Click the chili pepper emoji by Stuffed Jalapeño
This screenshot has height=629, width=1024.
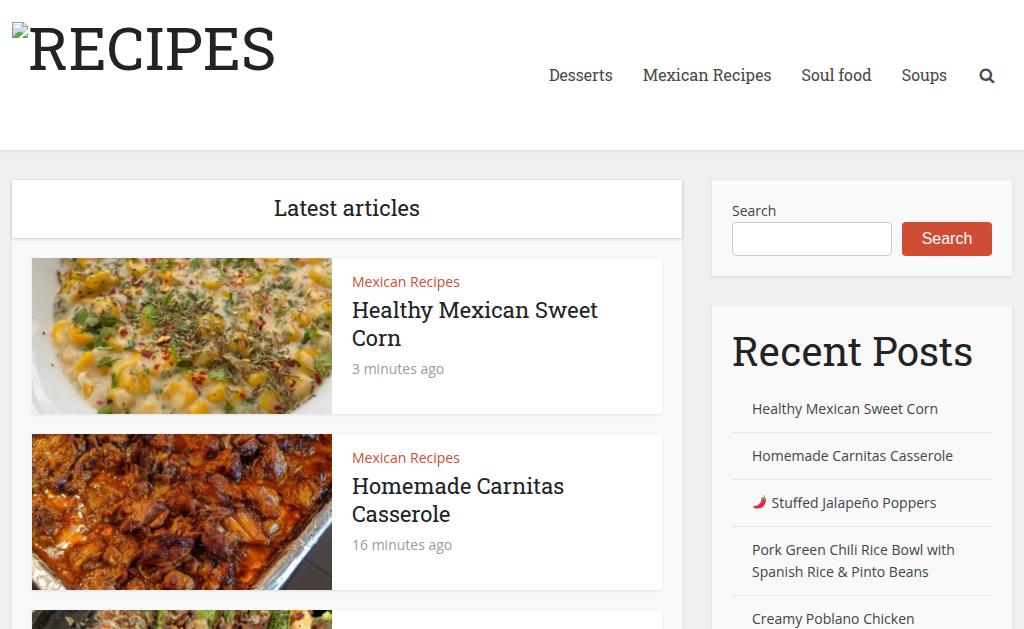pos(759,502)
